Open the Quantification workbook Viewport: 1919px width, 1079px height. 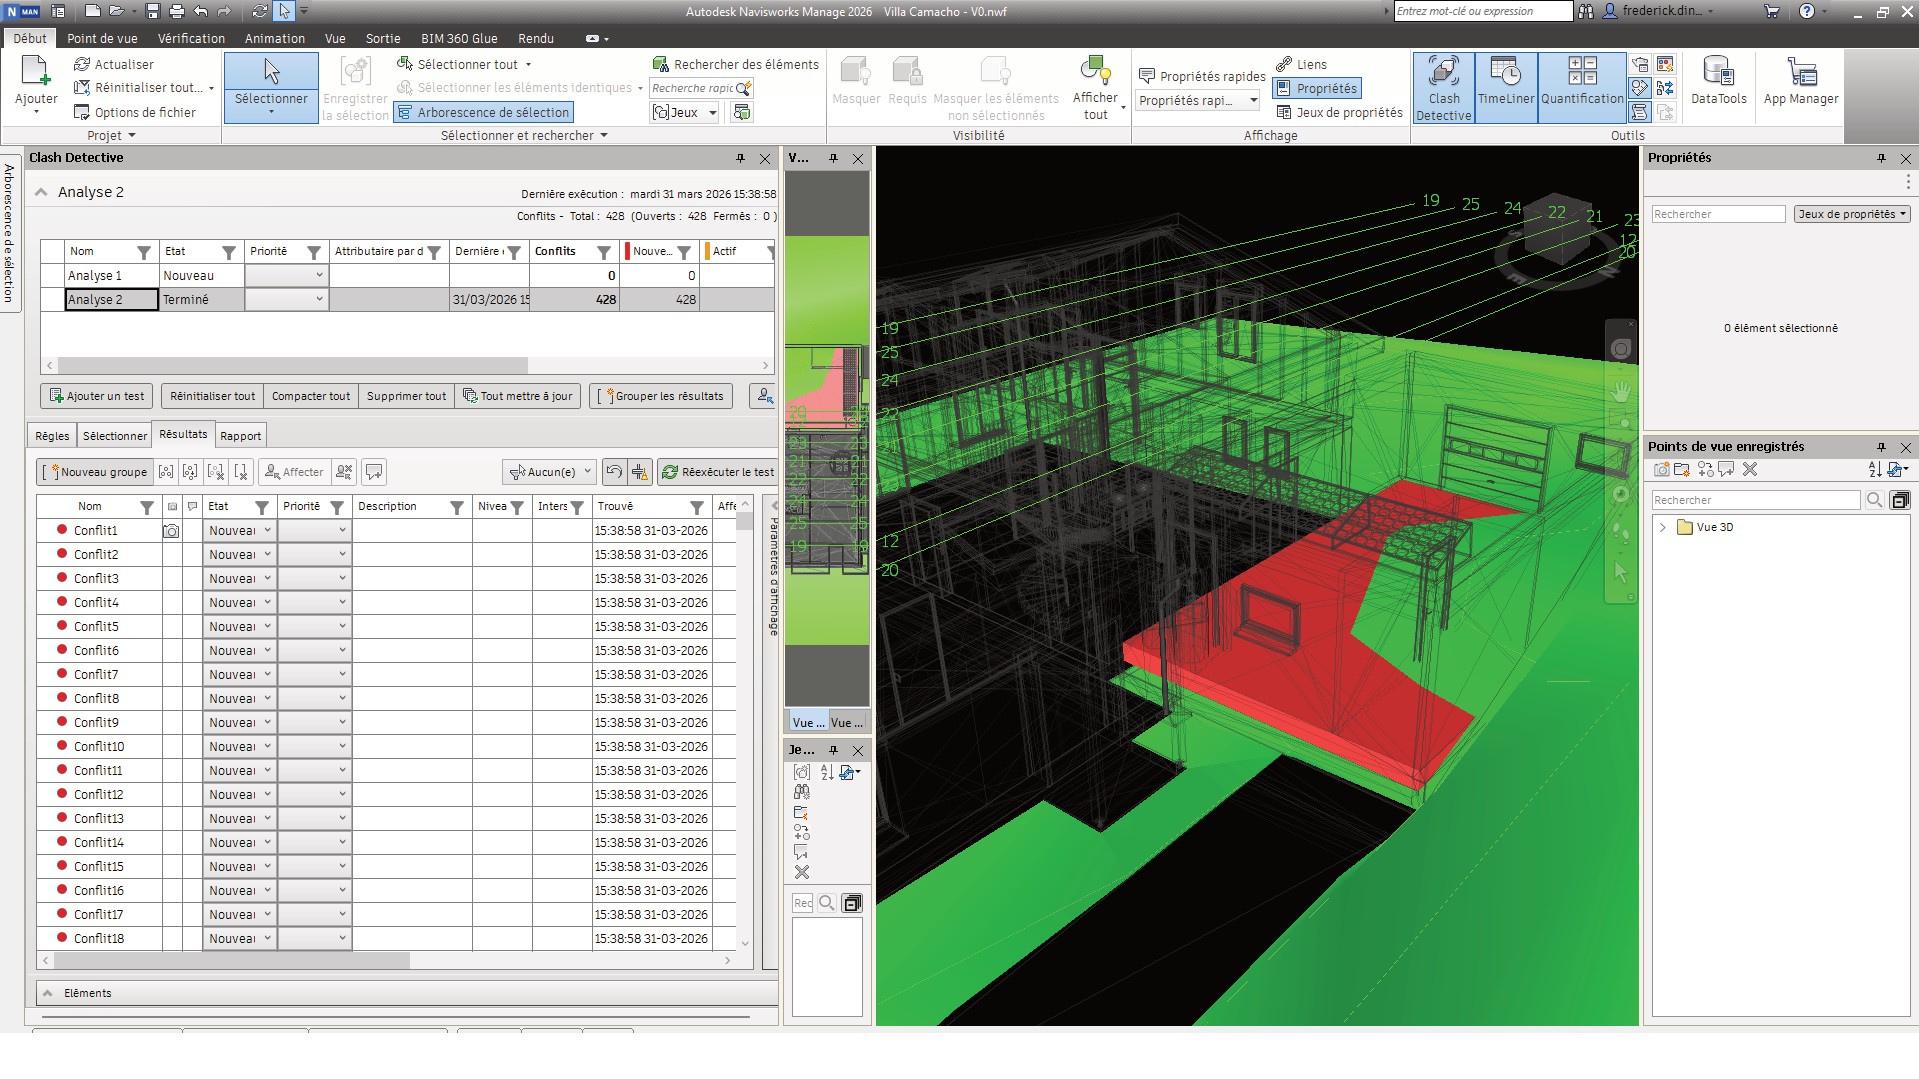[1581, 87]
